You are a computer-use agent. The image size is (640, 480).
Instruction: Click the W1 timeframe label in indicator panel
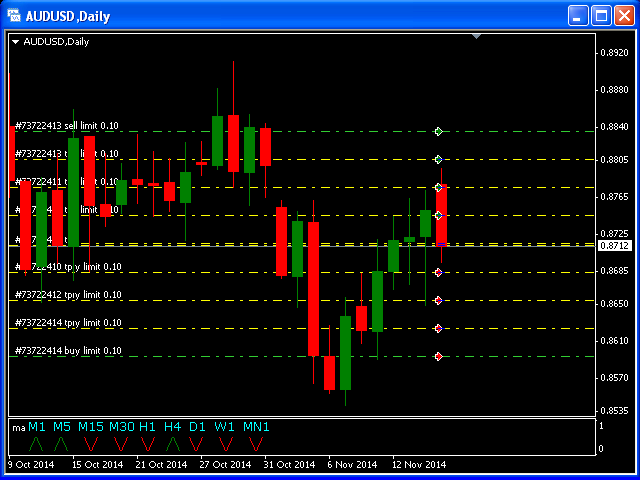pyautogui.click(x=225, y=427)
